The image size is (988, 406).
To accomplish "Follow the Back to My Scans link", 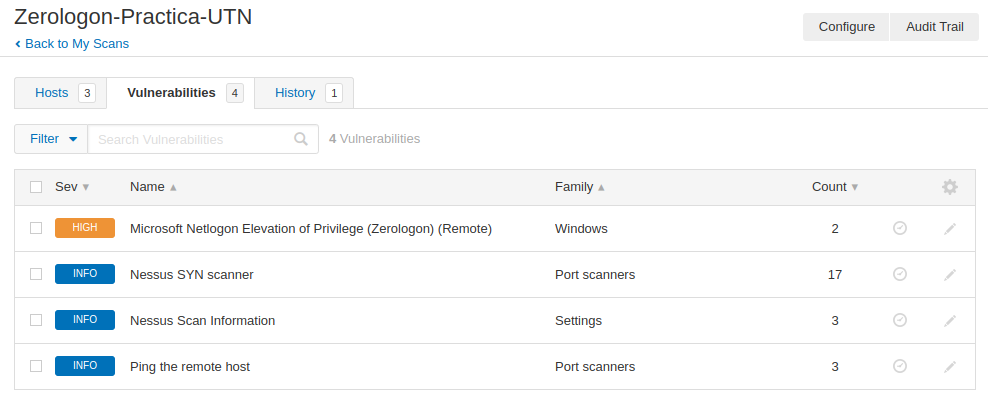I will 72,44.
